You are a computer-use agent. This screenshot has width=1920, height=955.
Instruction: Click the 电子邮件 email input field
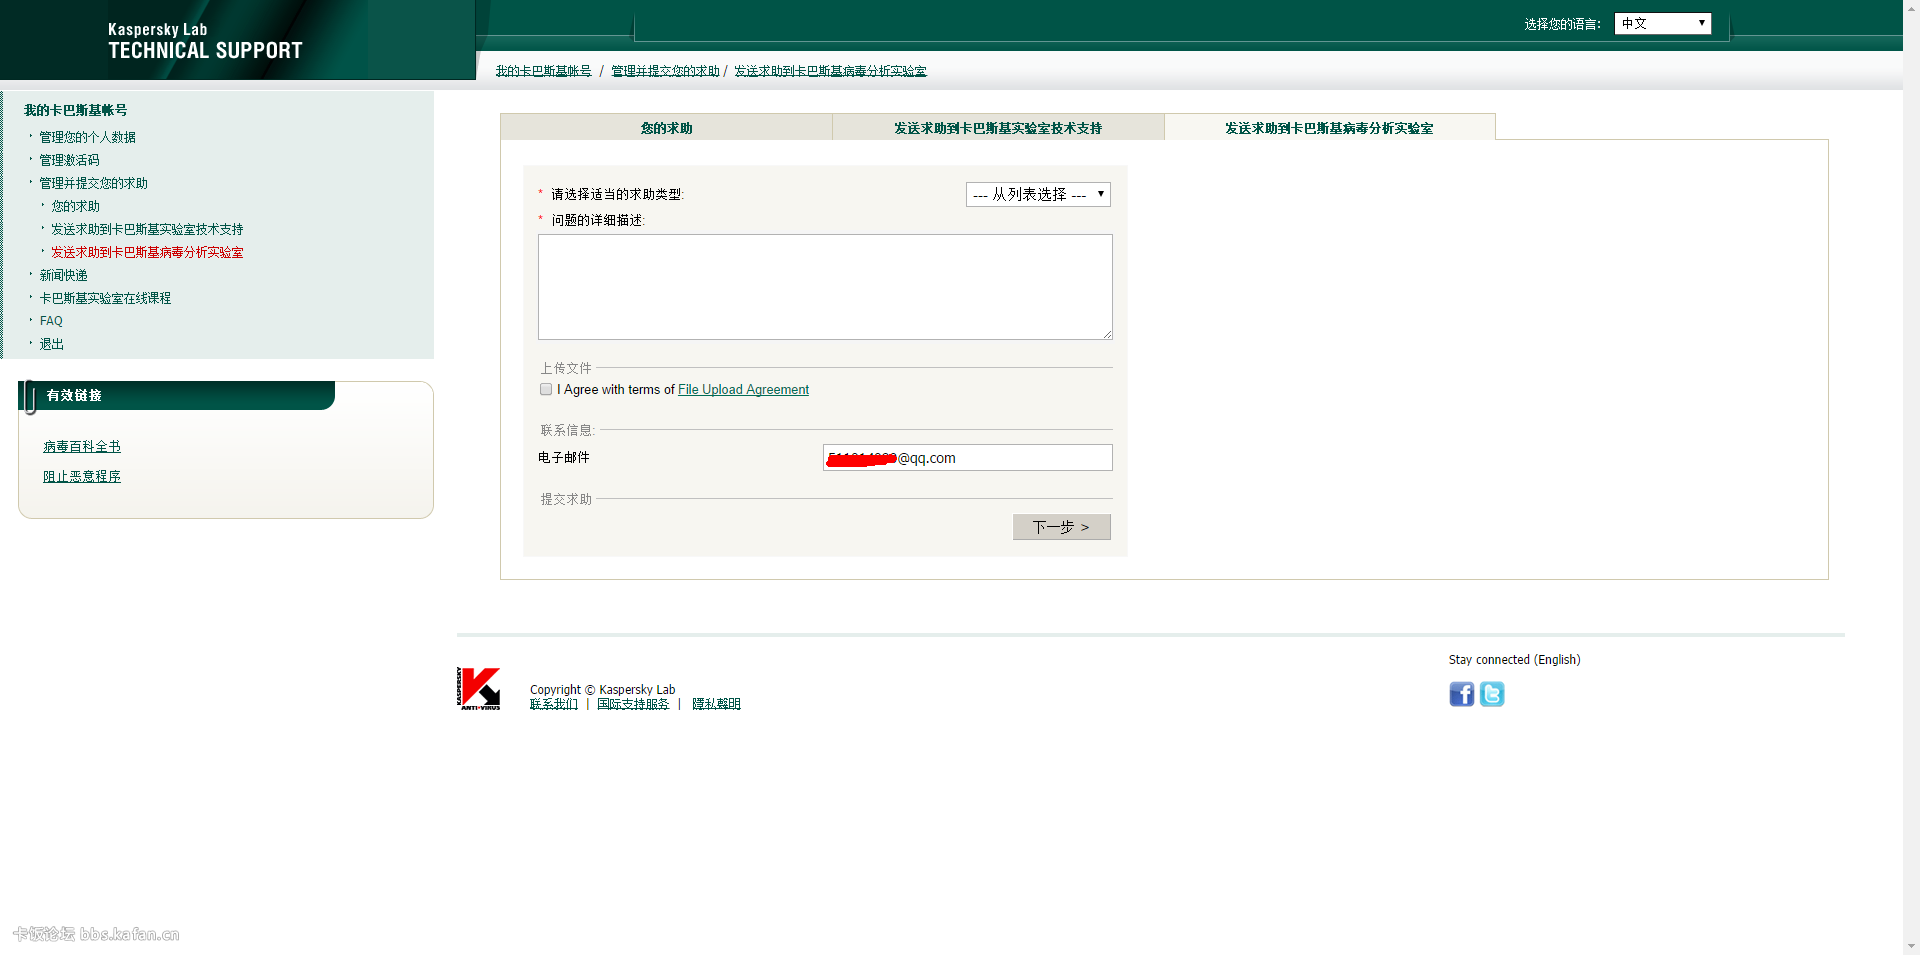pyautogui.click(x=967, y=458)
